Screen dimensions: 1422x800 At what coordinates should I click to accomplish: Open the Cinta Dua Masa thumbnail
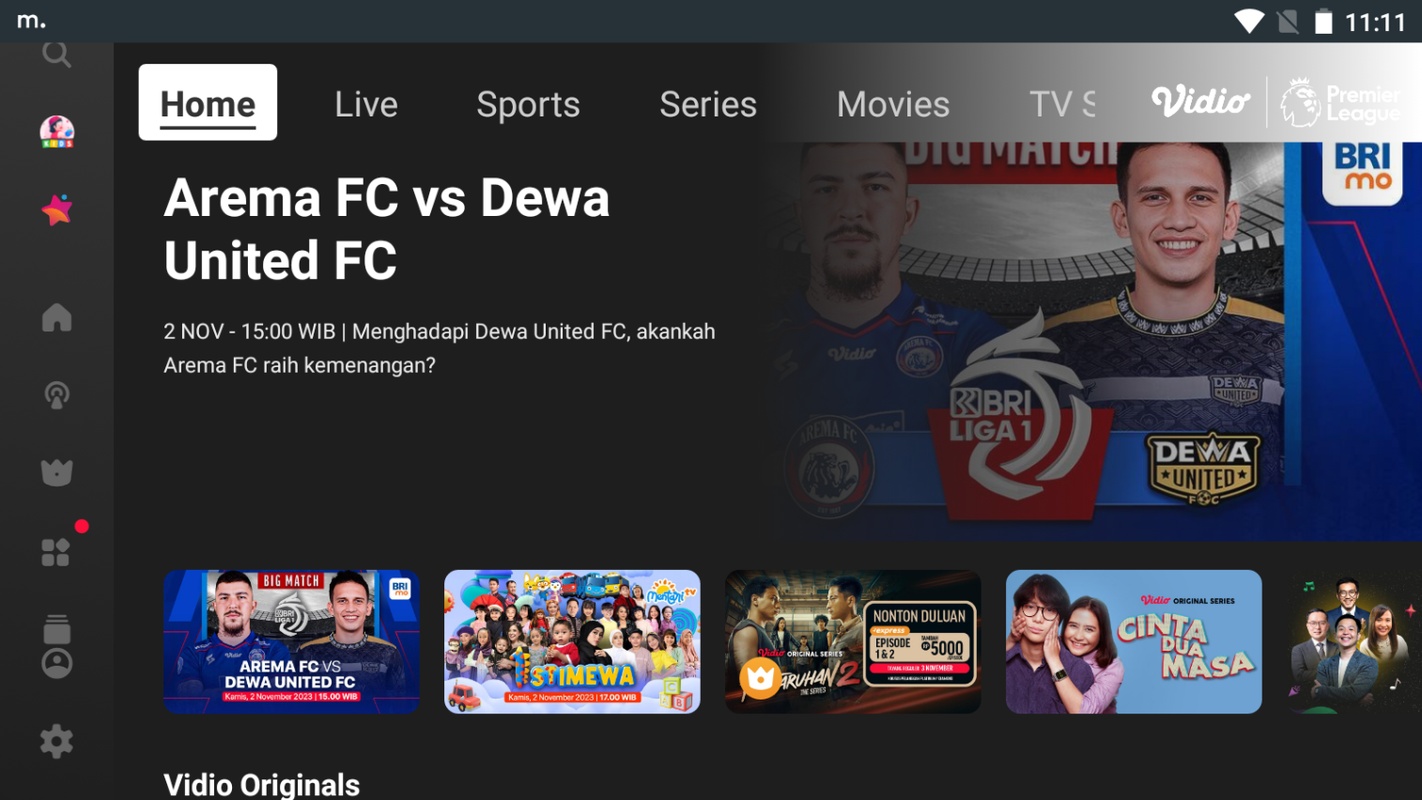point(1134,641)
